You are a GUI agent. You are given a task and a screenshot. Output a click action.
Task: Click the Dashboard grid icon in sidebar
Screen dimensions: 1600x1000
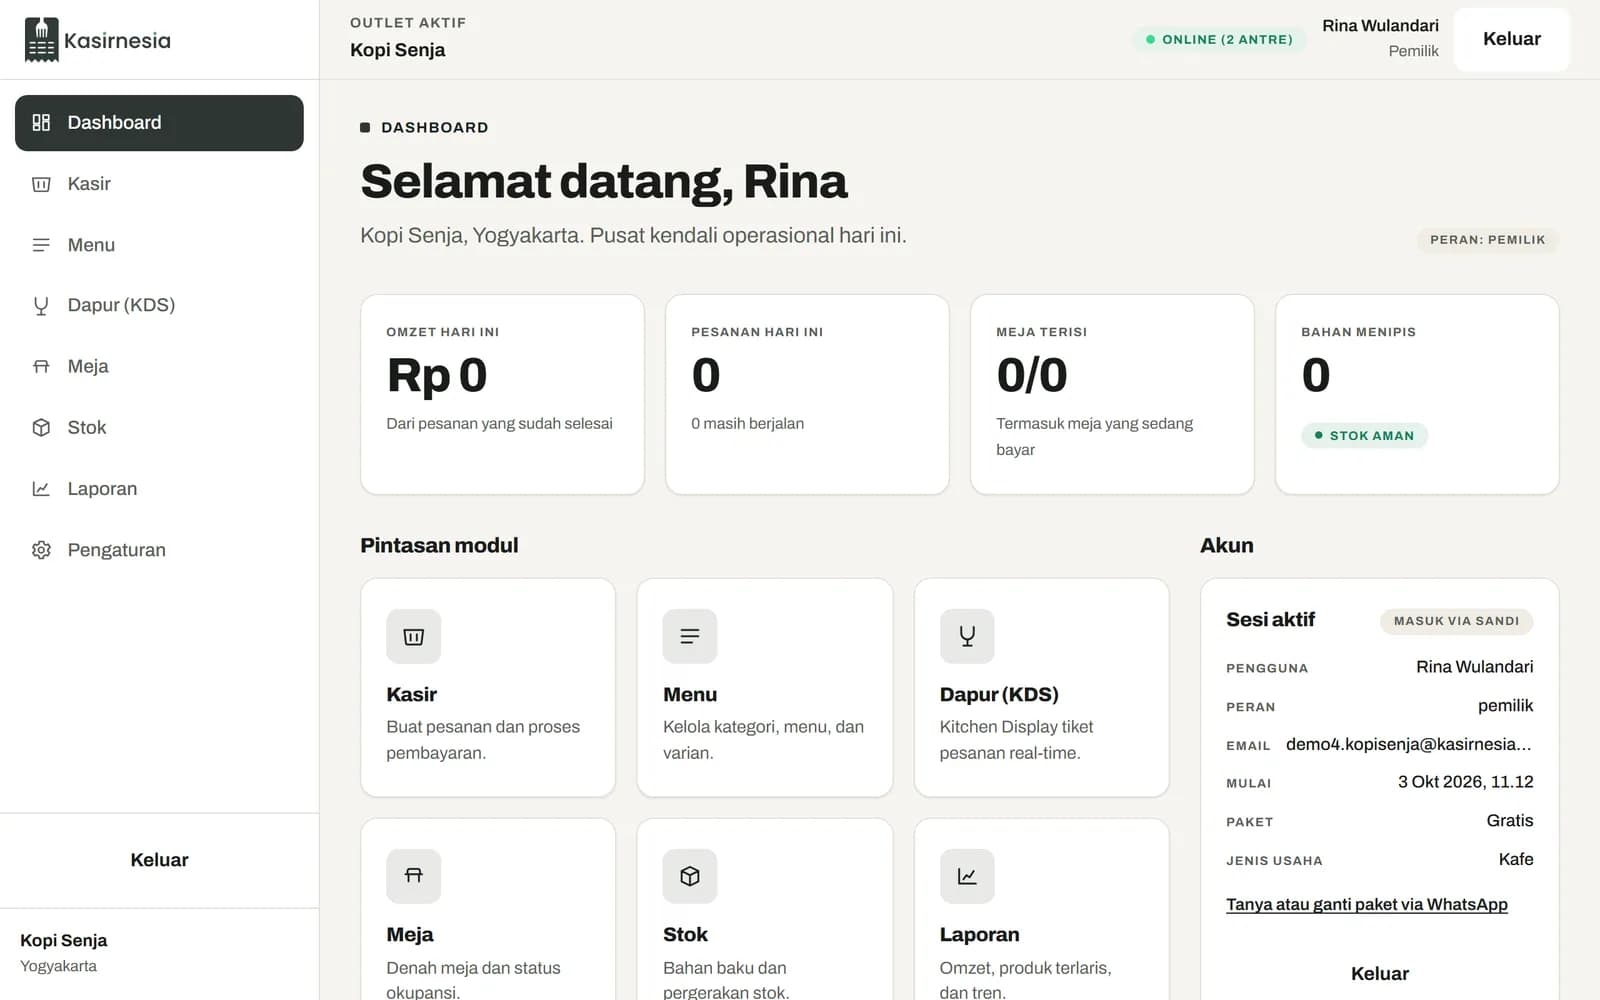[x=41, y=123]
